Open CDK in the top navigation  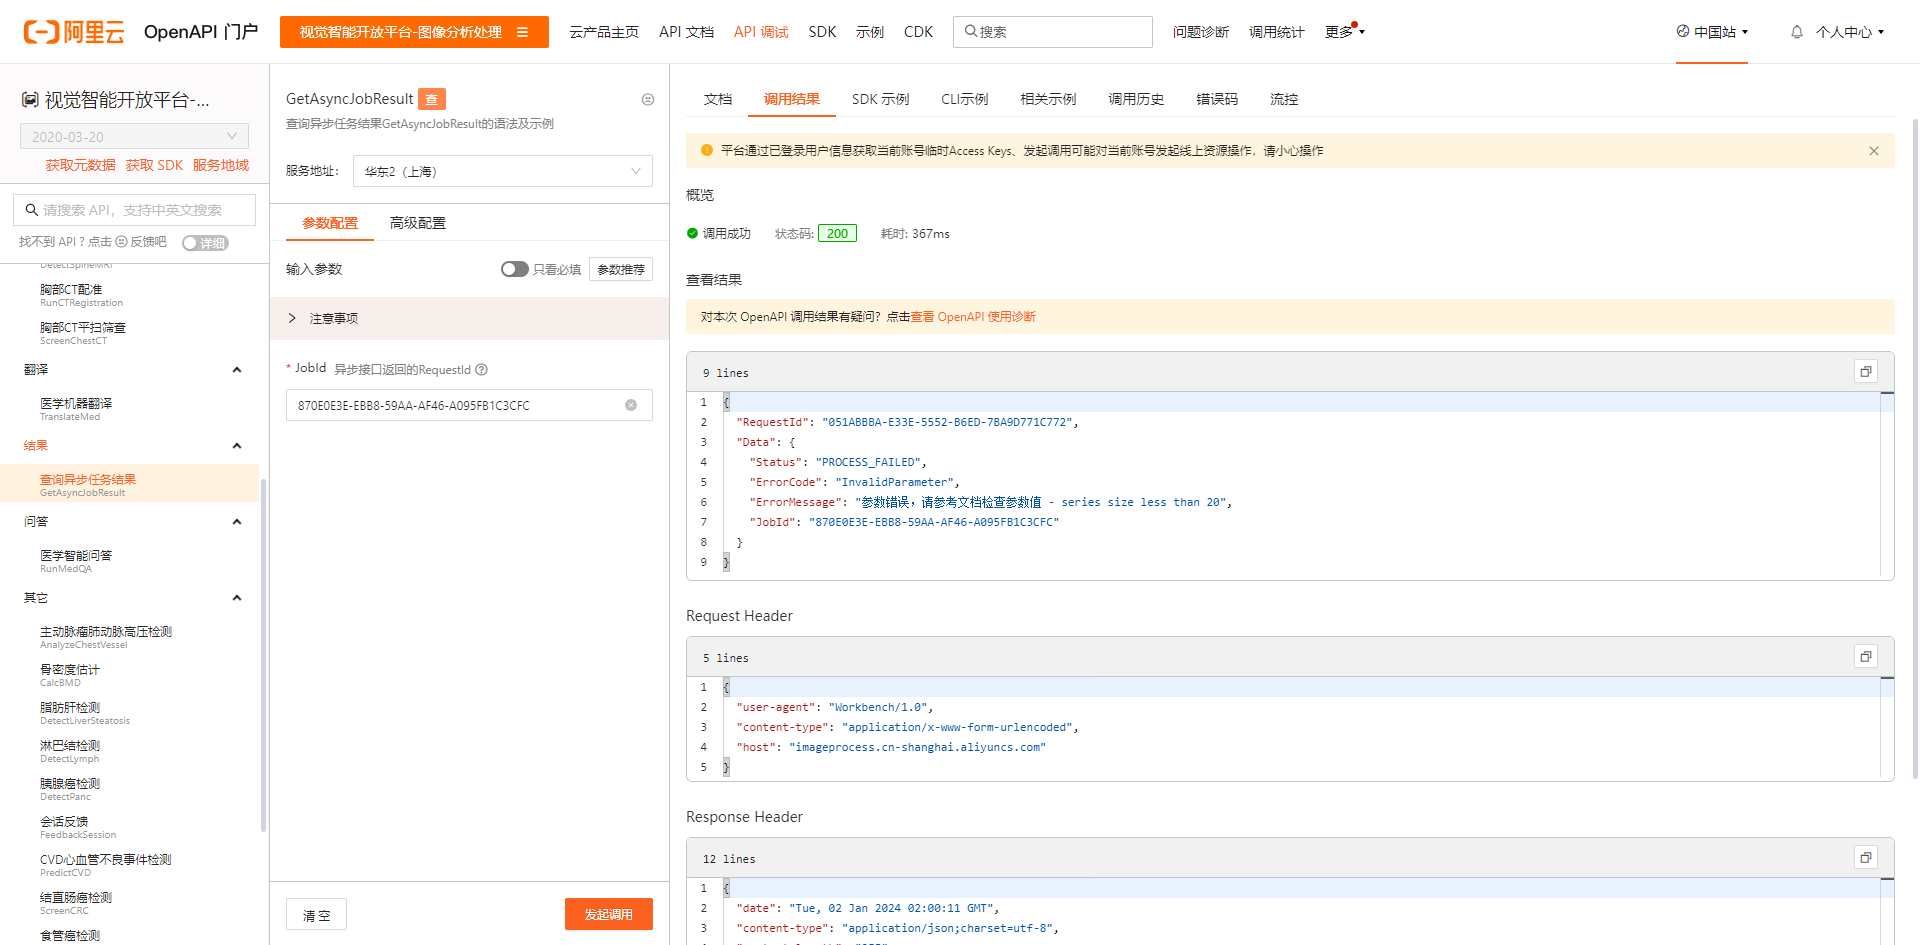pyautogui.click(x=918, y=32)
